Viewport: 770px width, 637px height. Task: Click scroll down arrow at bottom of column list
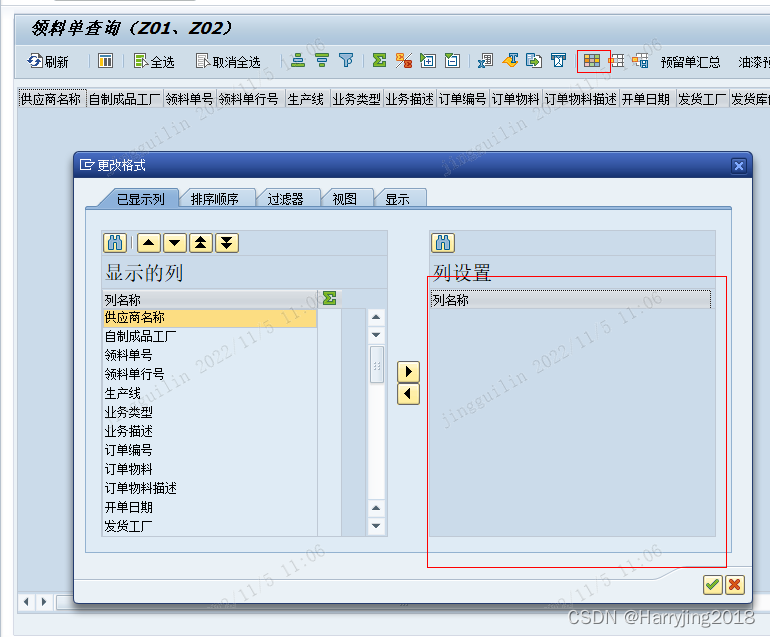[376, 526]
